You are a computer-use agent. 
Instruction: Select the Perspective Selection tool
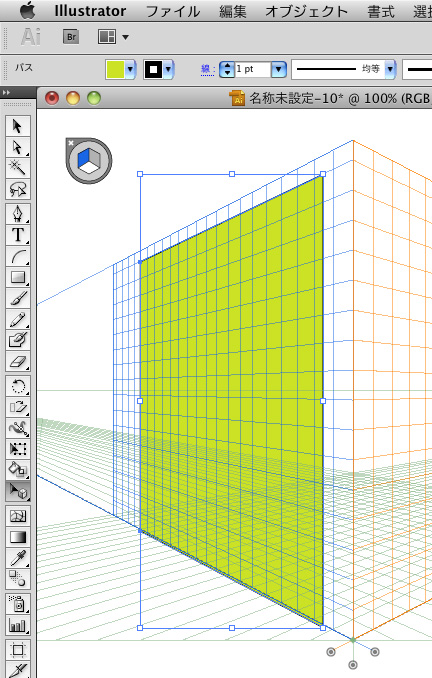(18, 492)
